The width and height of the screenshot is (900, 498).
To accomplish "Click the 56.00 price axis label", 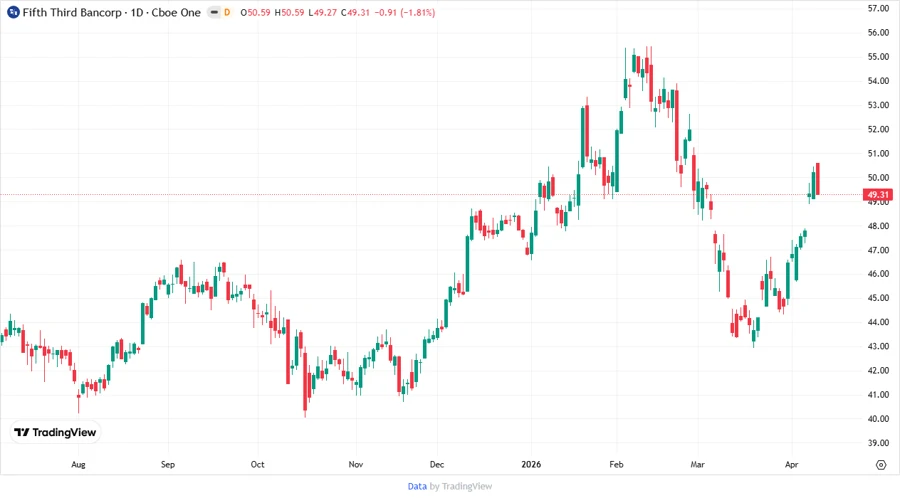I will [x=878, y=33].
